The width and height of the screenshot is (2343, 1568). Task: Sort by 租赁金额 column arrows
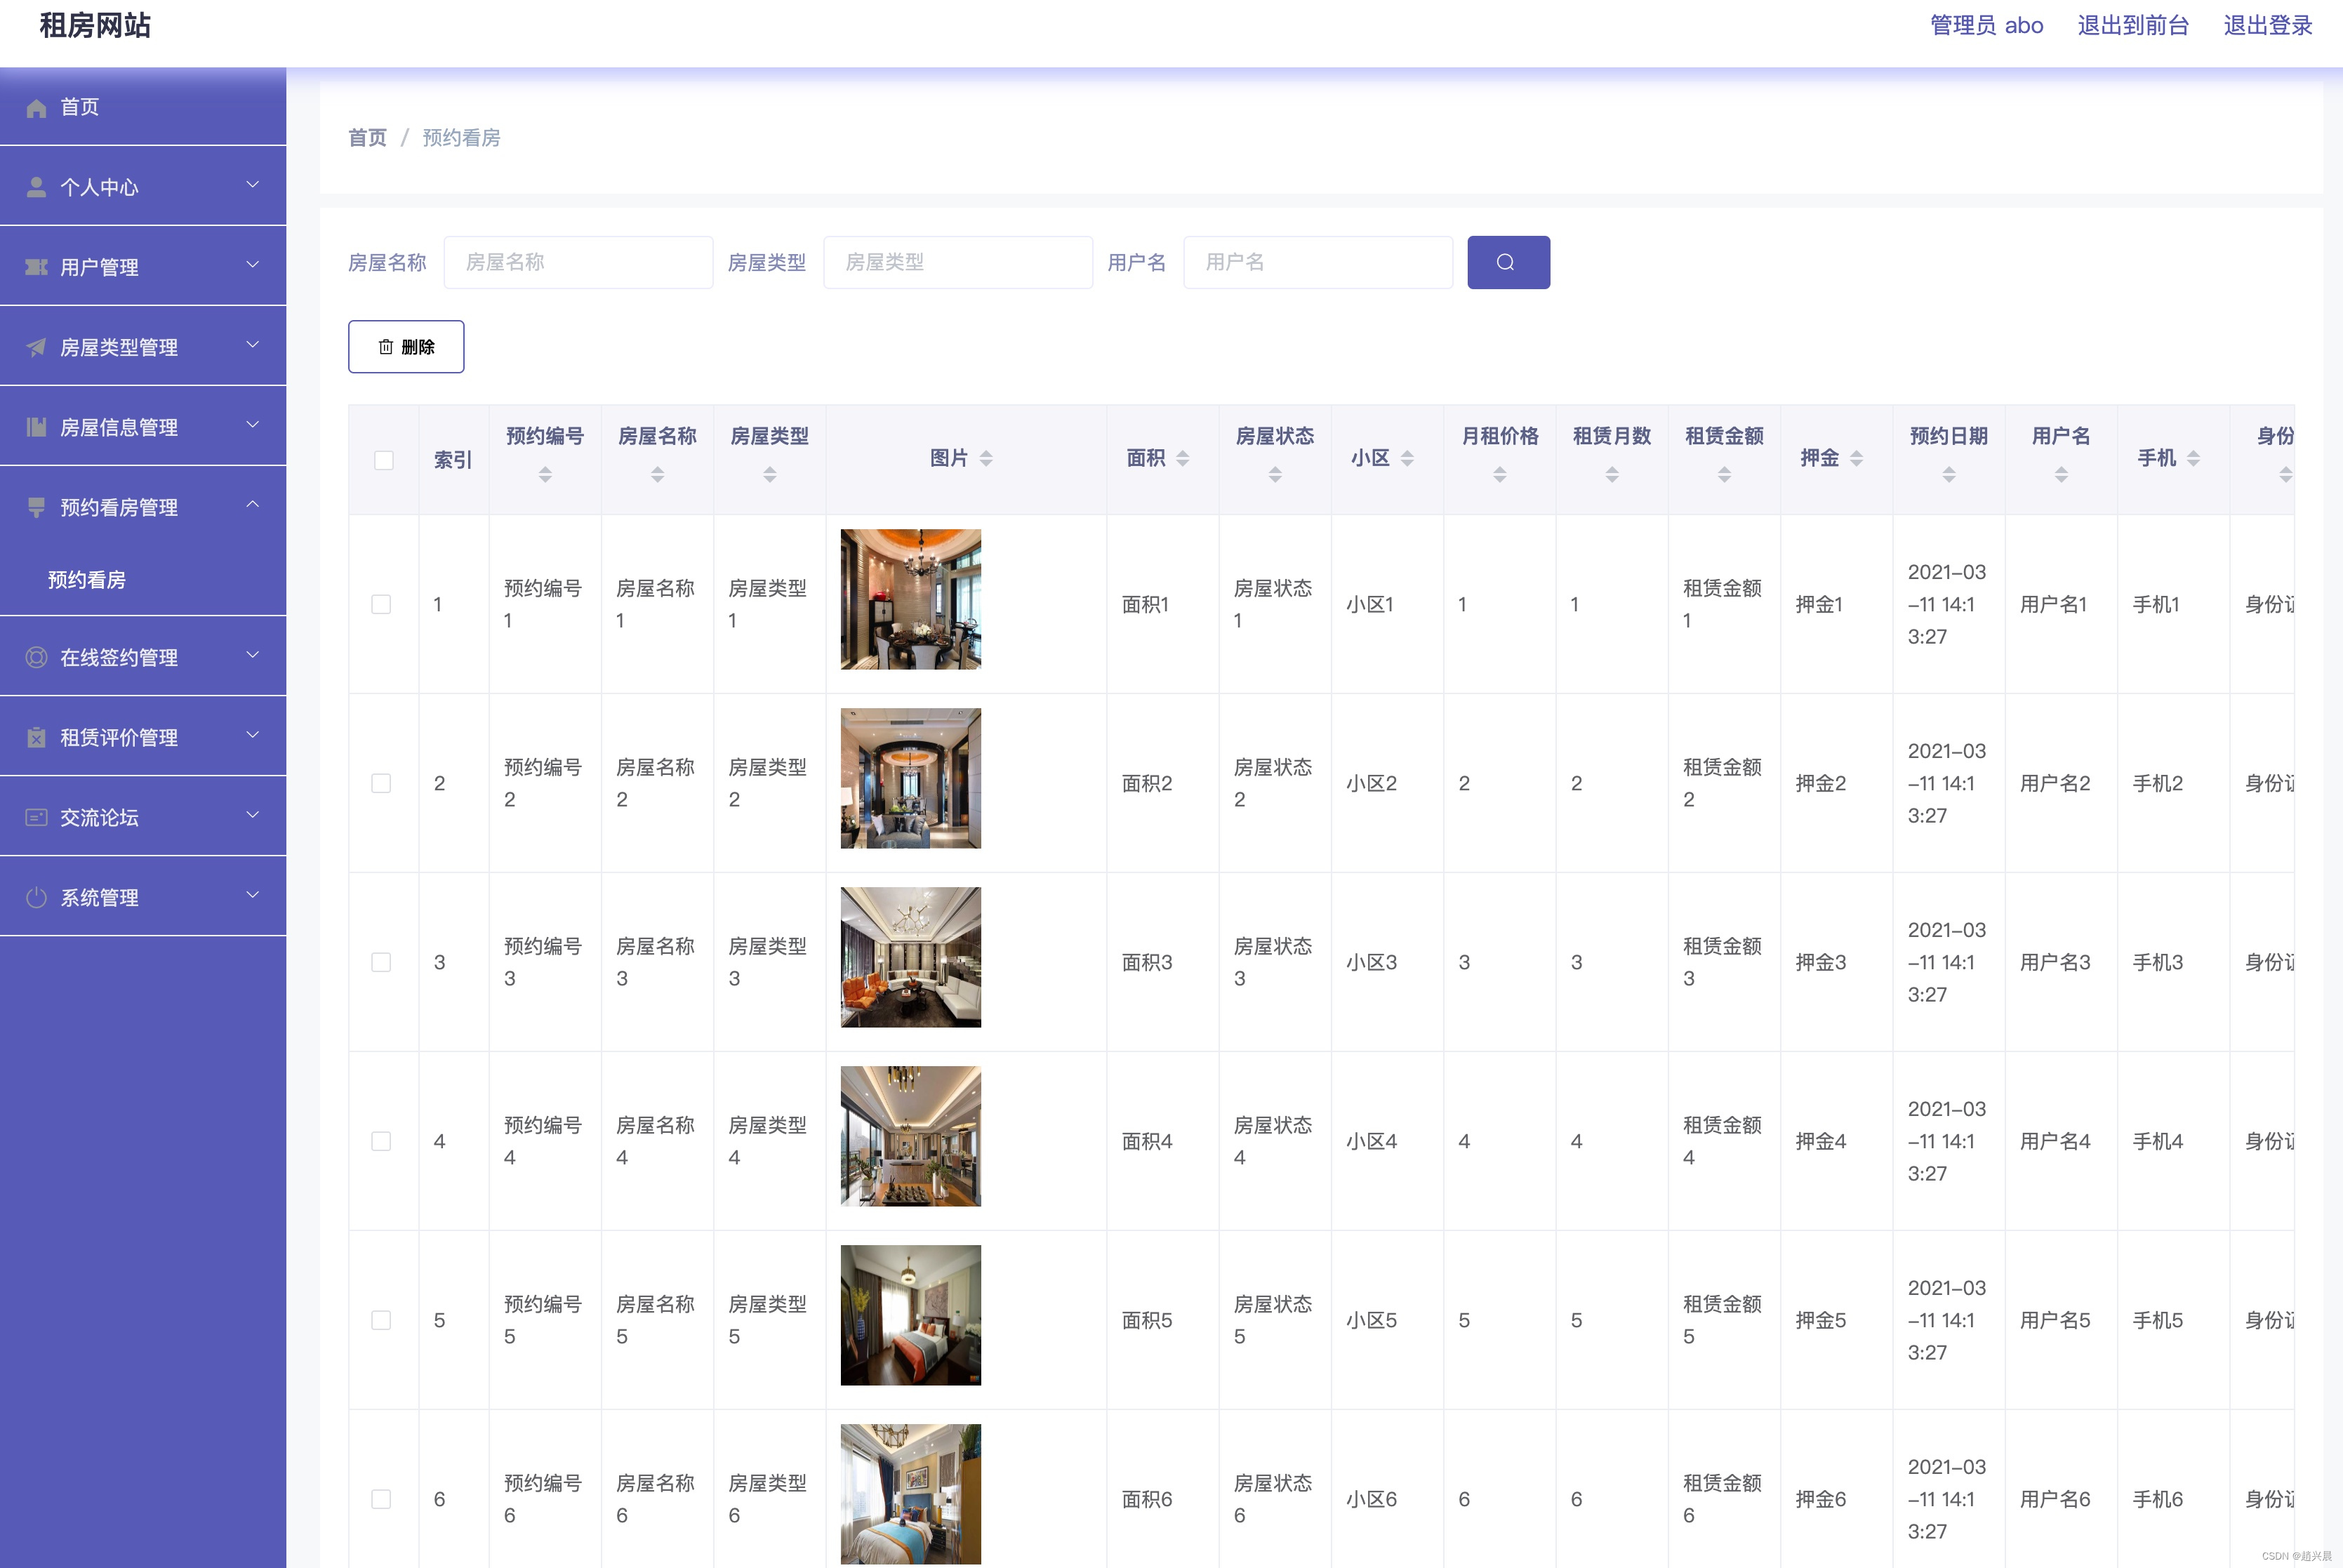click(1724, 475)
